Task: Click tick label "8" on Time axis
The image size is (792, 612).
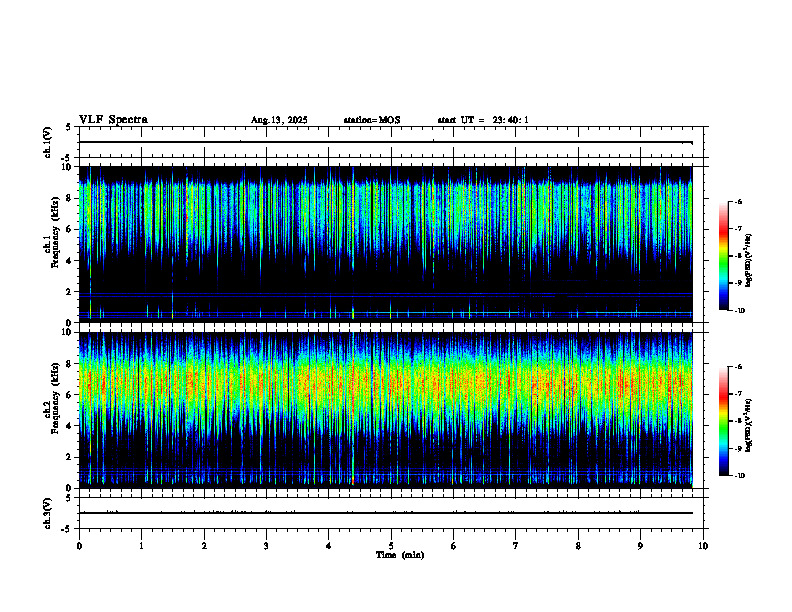Action: click(578, 546)
